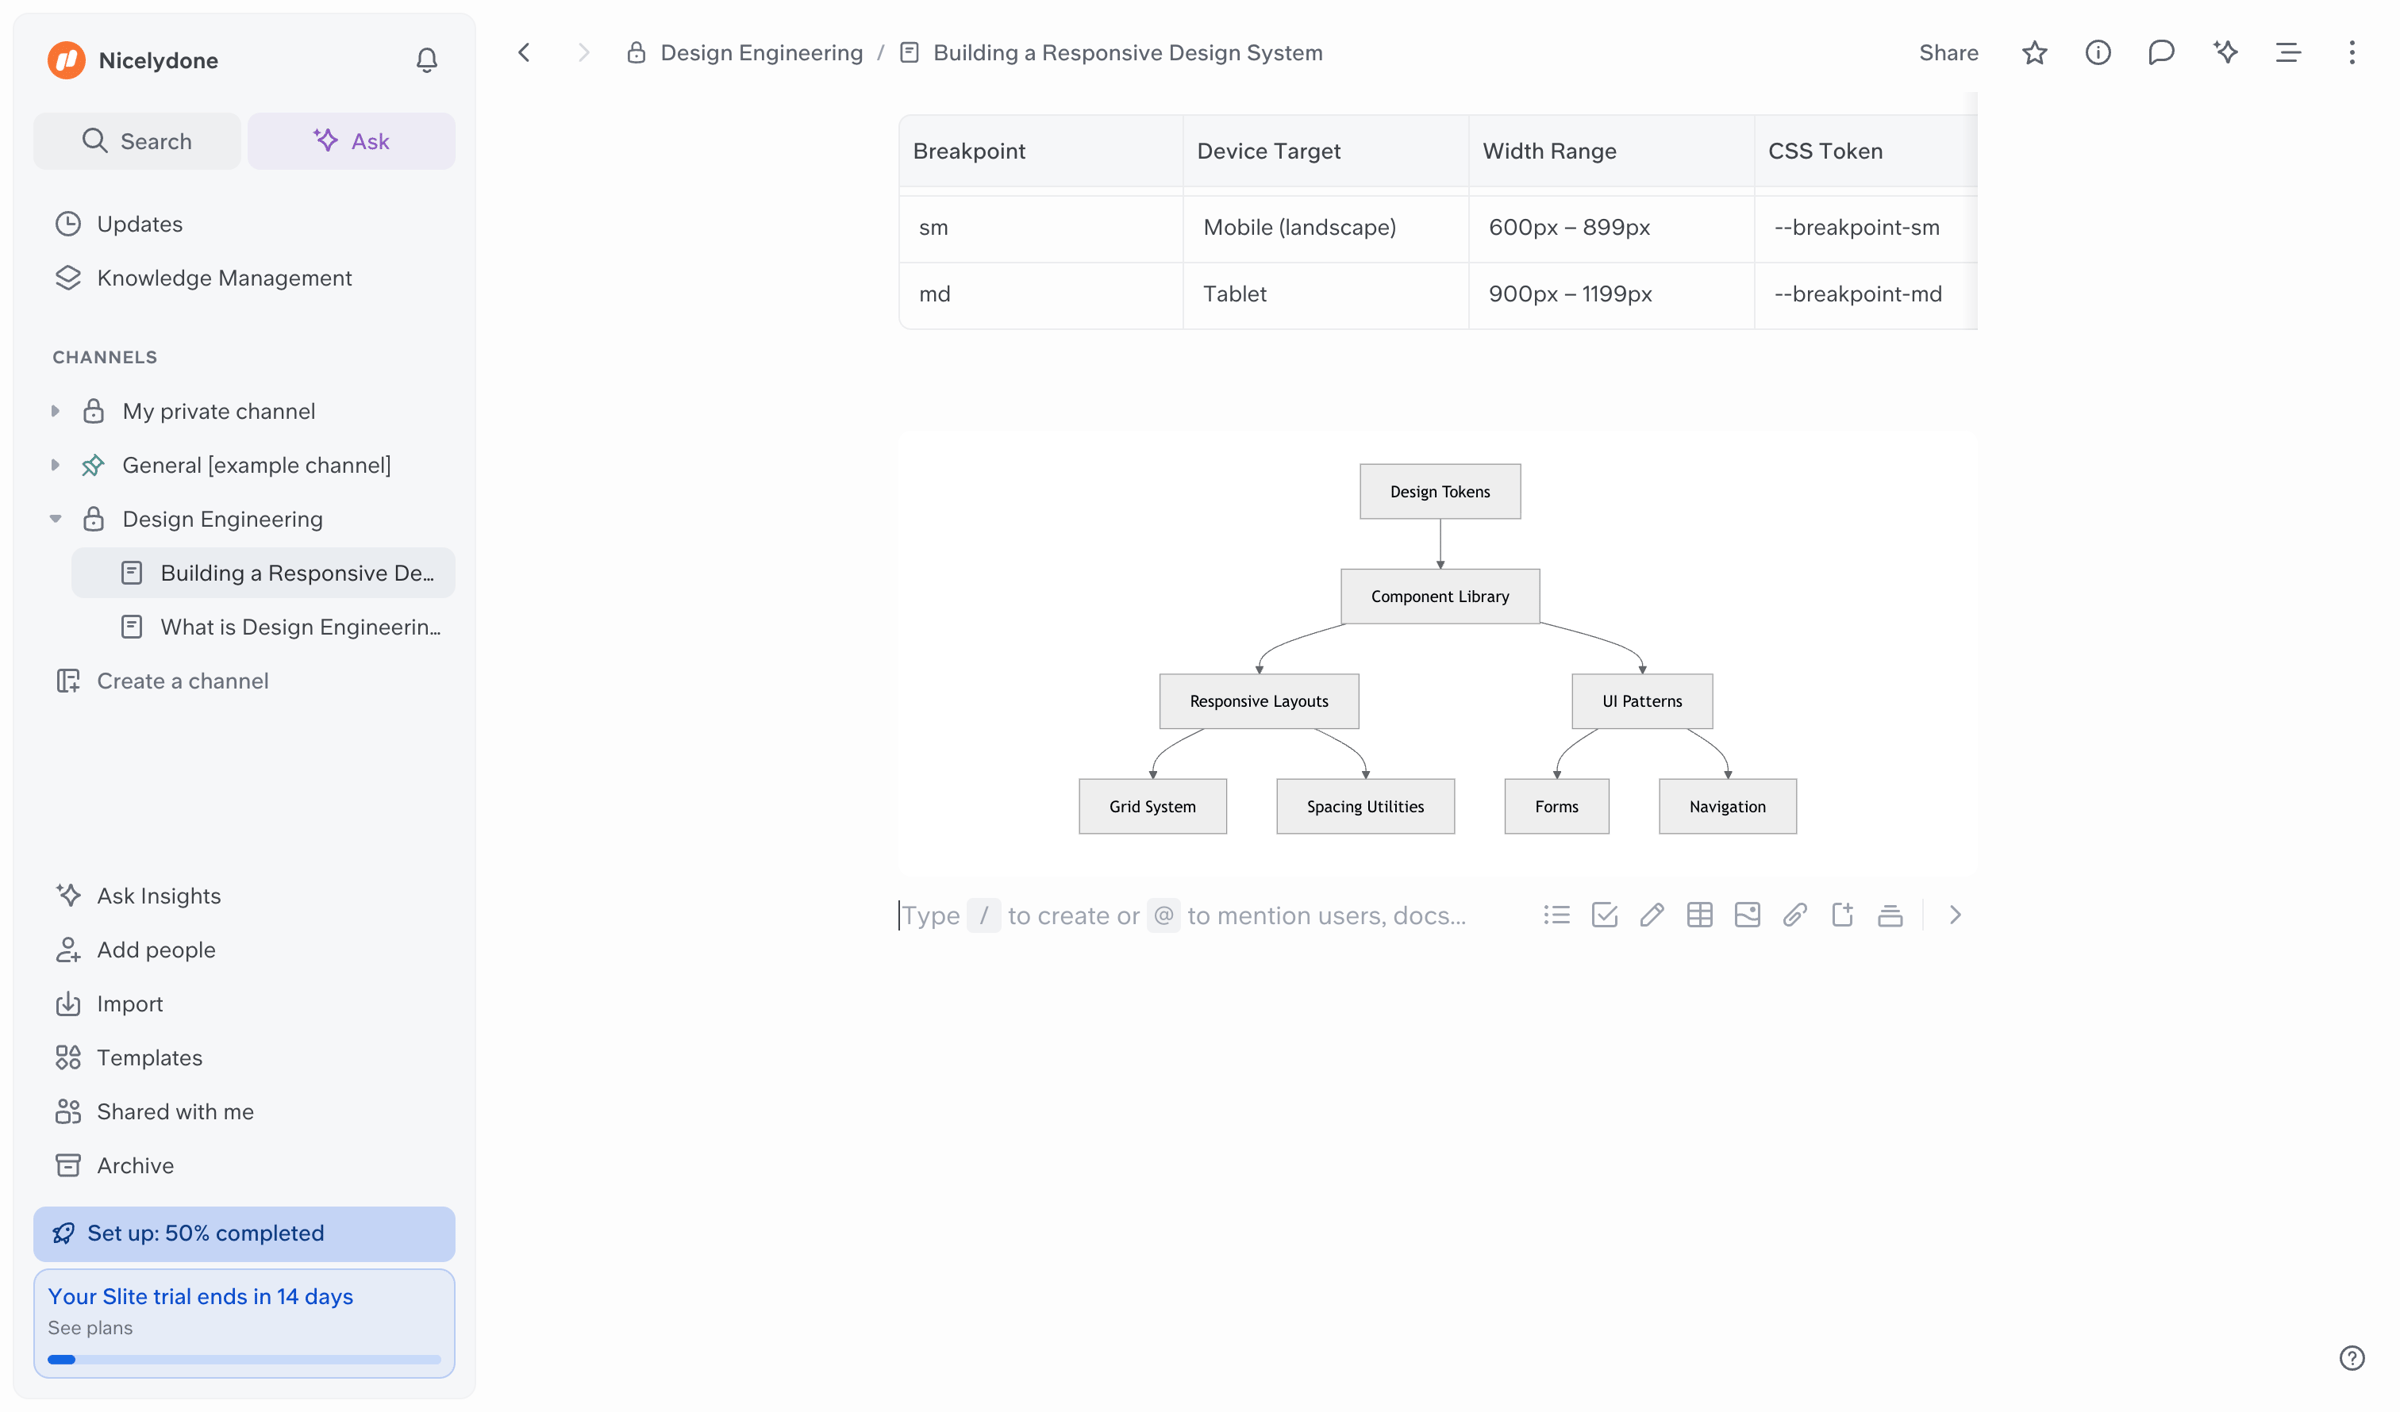The image size is (2400, 1412).
Task: Insert a table from editor toolbar
Action: [x=1699, y=915]
